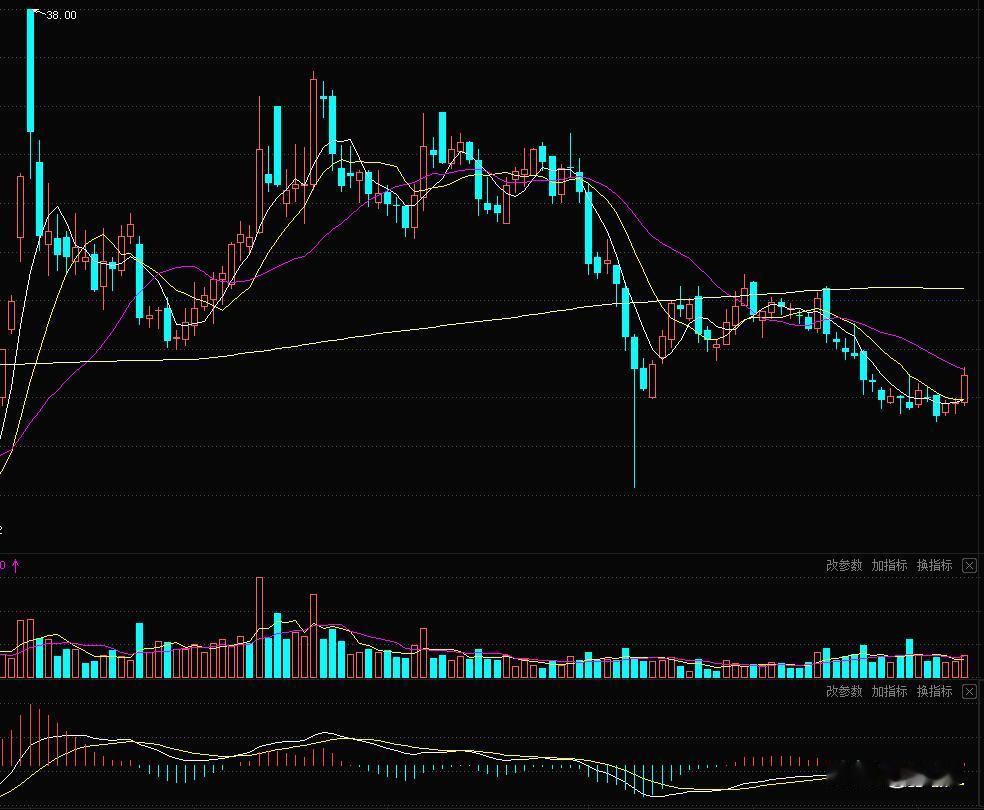Select the tallest cyan candle near 38.00

click(31, 70)
